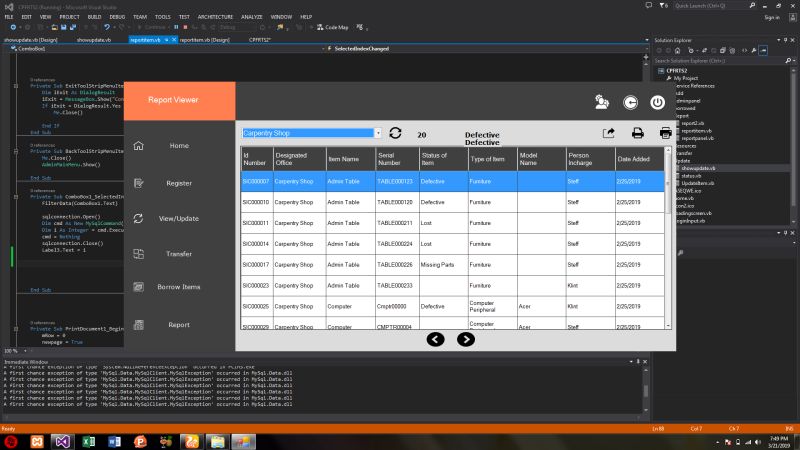Open the WINDOW menu

281,17
